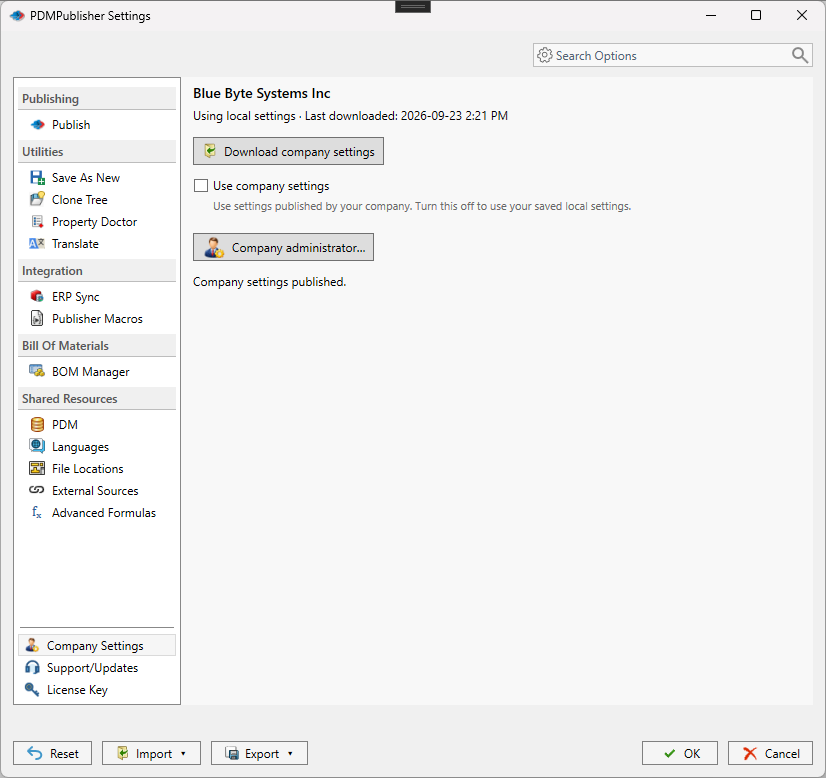Open the Advanced Formulas page
The width and height of the screenshot is (826, 778).
coord(97,513)
